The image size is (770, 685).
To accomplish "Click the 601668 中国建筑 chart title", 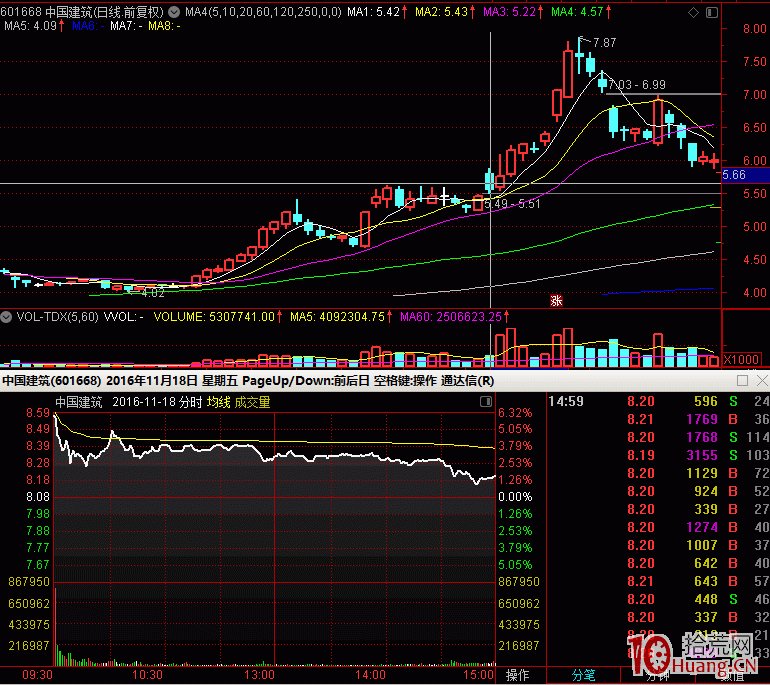I will coord(82,12).
